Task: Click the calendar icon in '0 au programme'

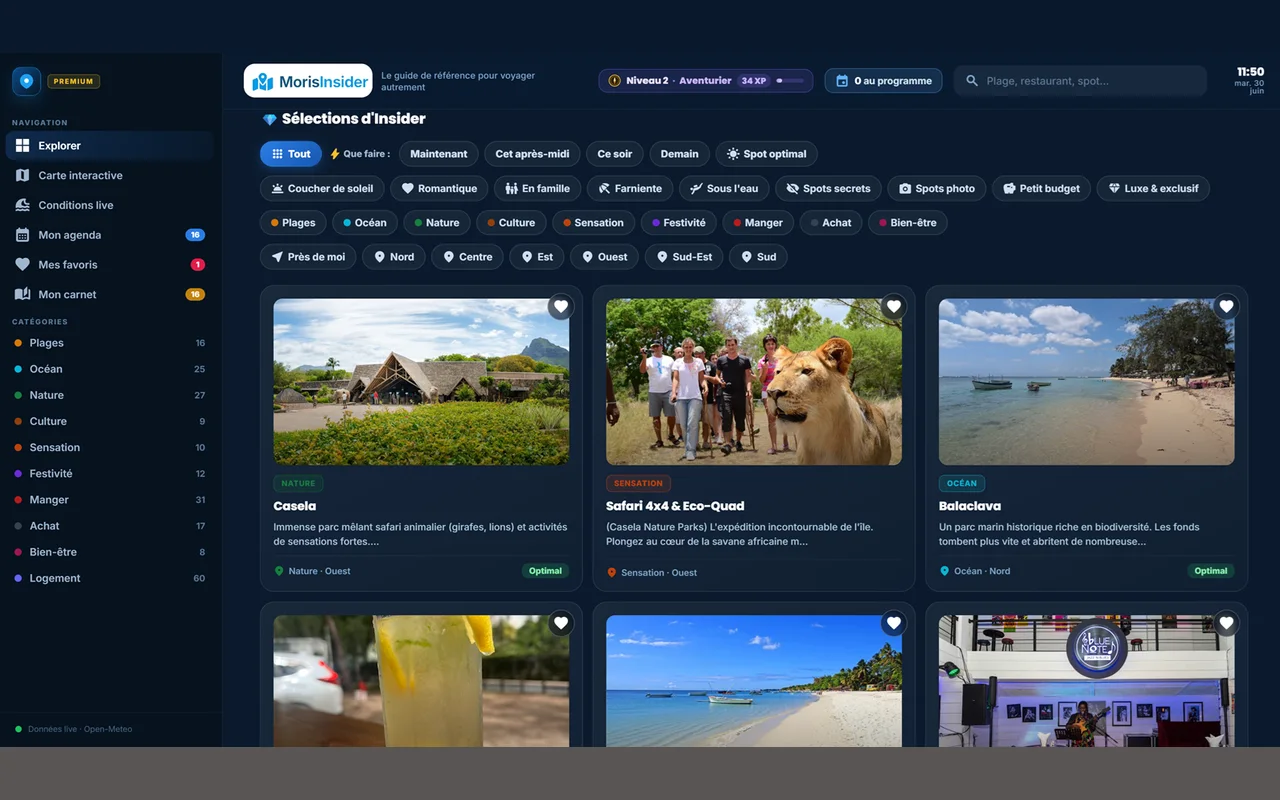Action: pyautogui.click(x=842, y=81)
